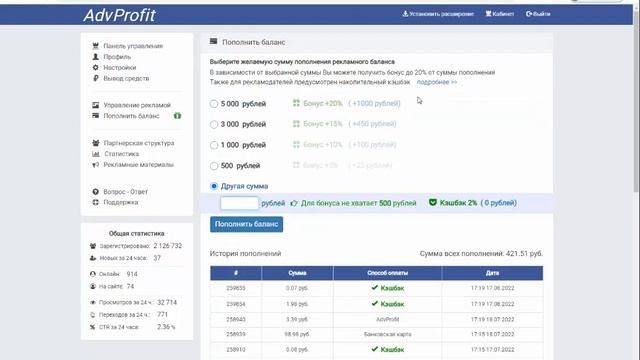
Task: Click the Профиль user icon
Action: click(x=96, y=57)
